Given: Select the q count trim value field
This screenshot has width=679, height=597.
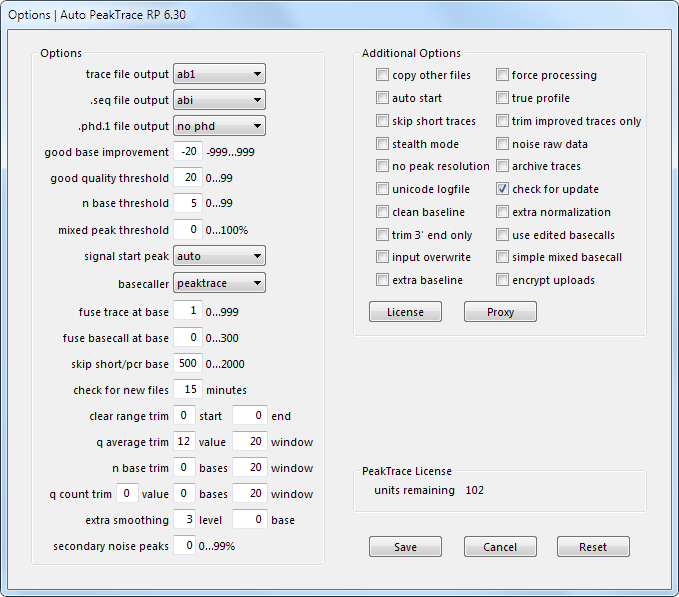Looking at the screenshot, I should point(127,493).
